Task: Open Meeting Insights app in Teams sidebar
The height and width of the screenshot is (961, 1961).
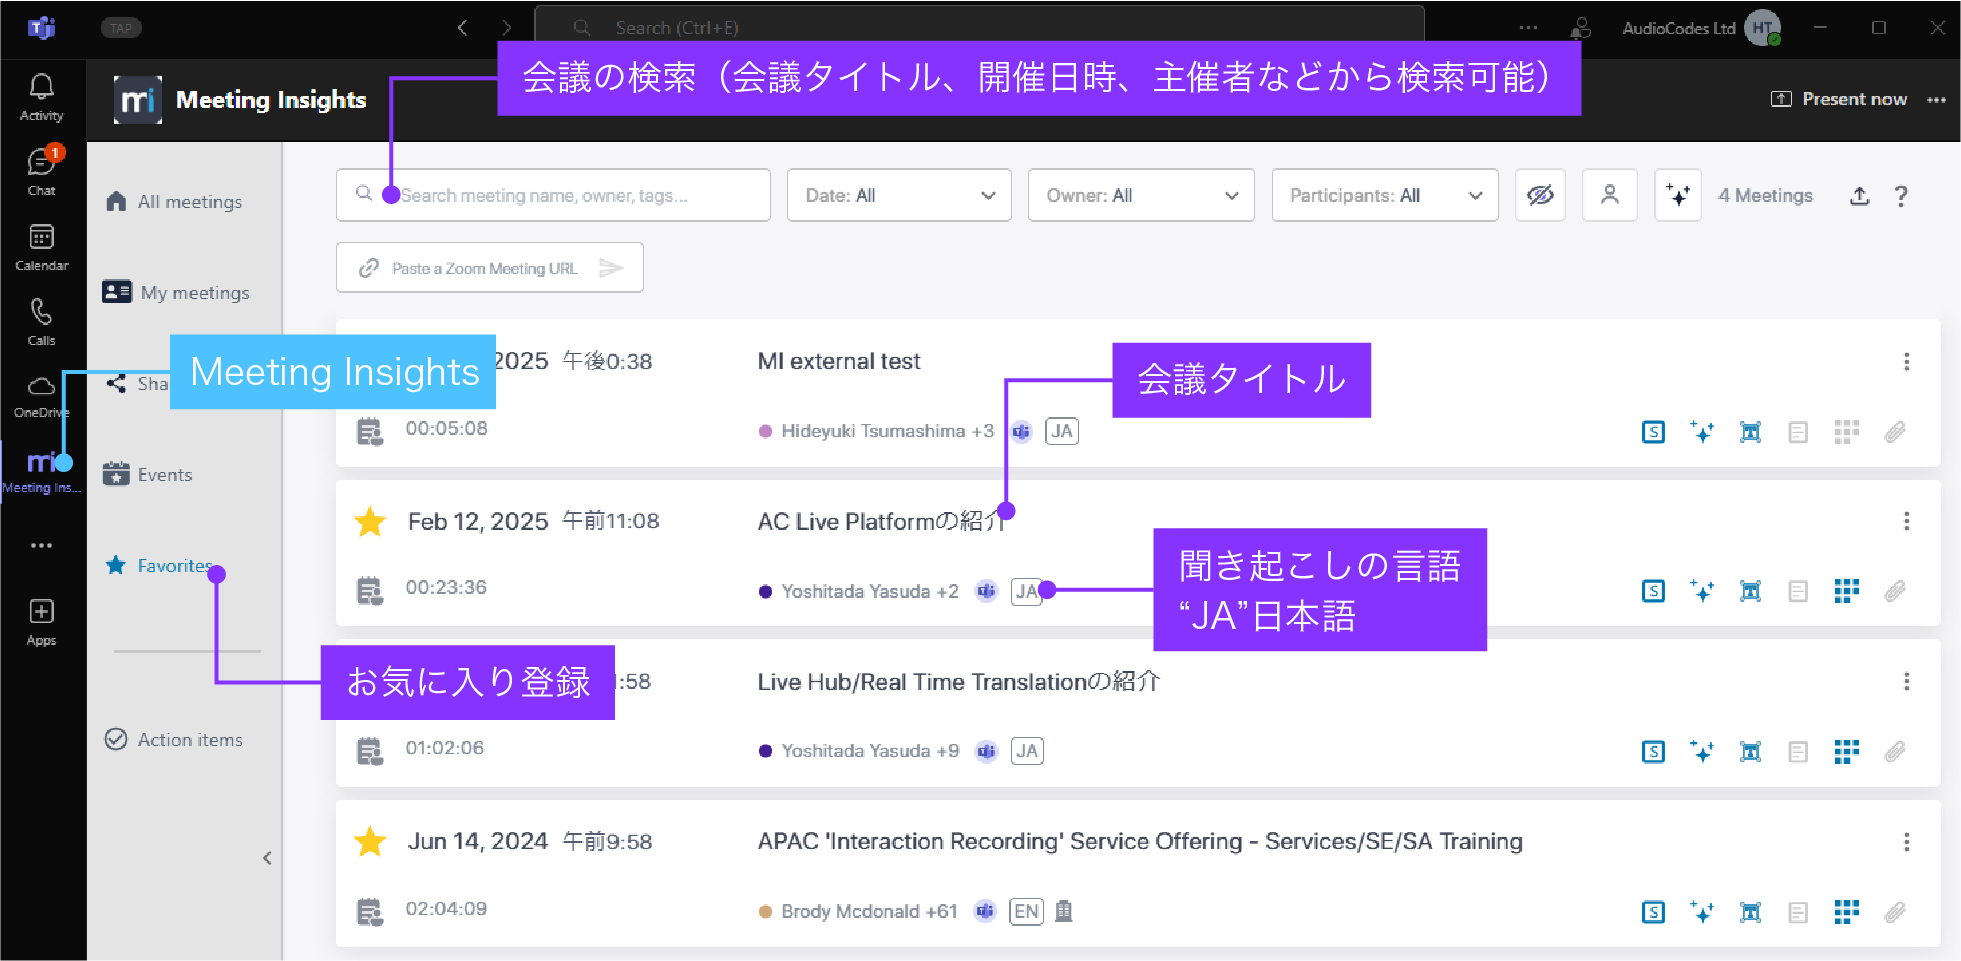Action: coord(41,471)
